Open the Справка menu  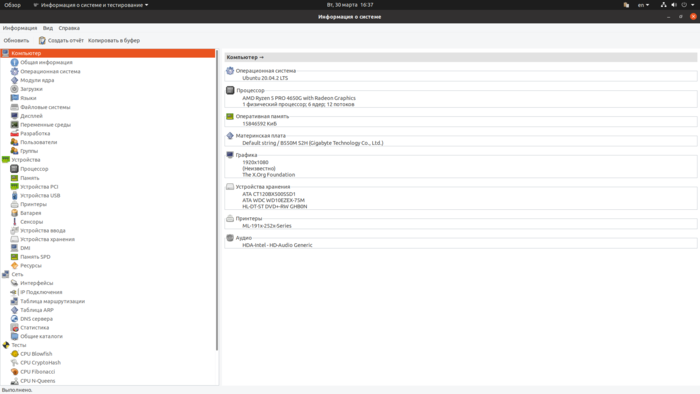point(69,28)
